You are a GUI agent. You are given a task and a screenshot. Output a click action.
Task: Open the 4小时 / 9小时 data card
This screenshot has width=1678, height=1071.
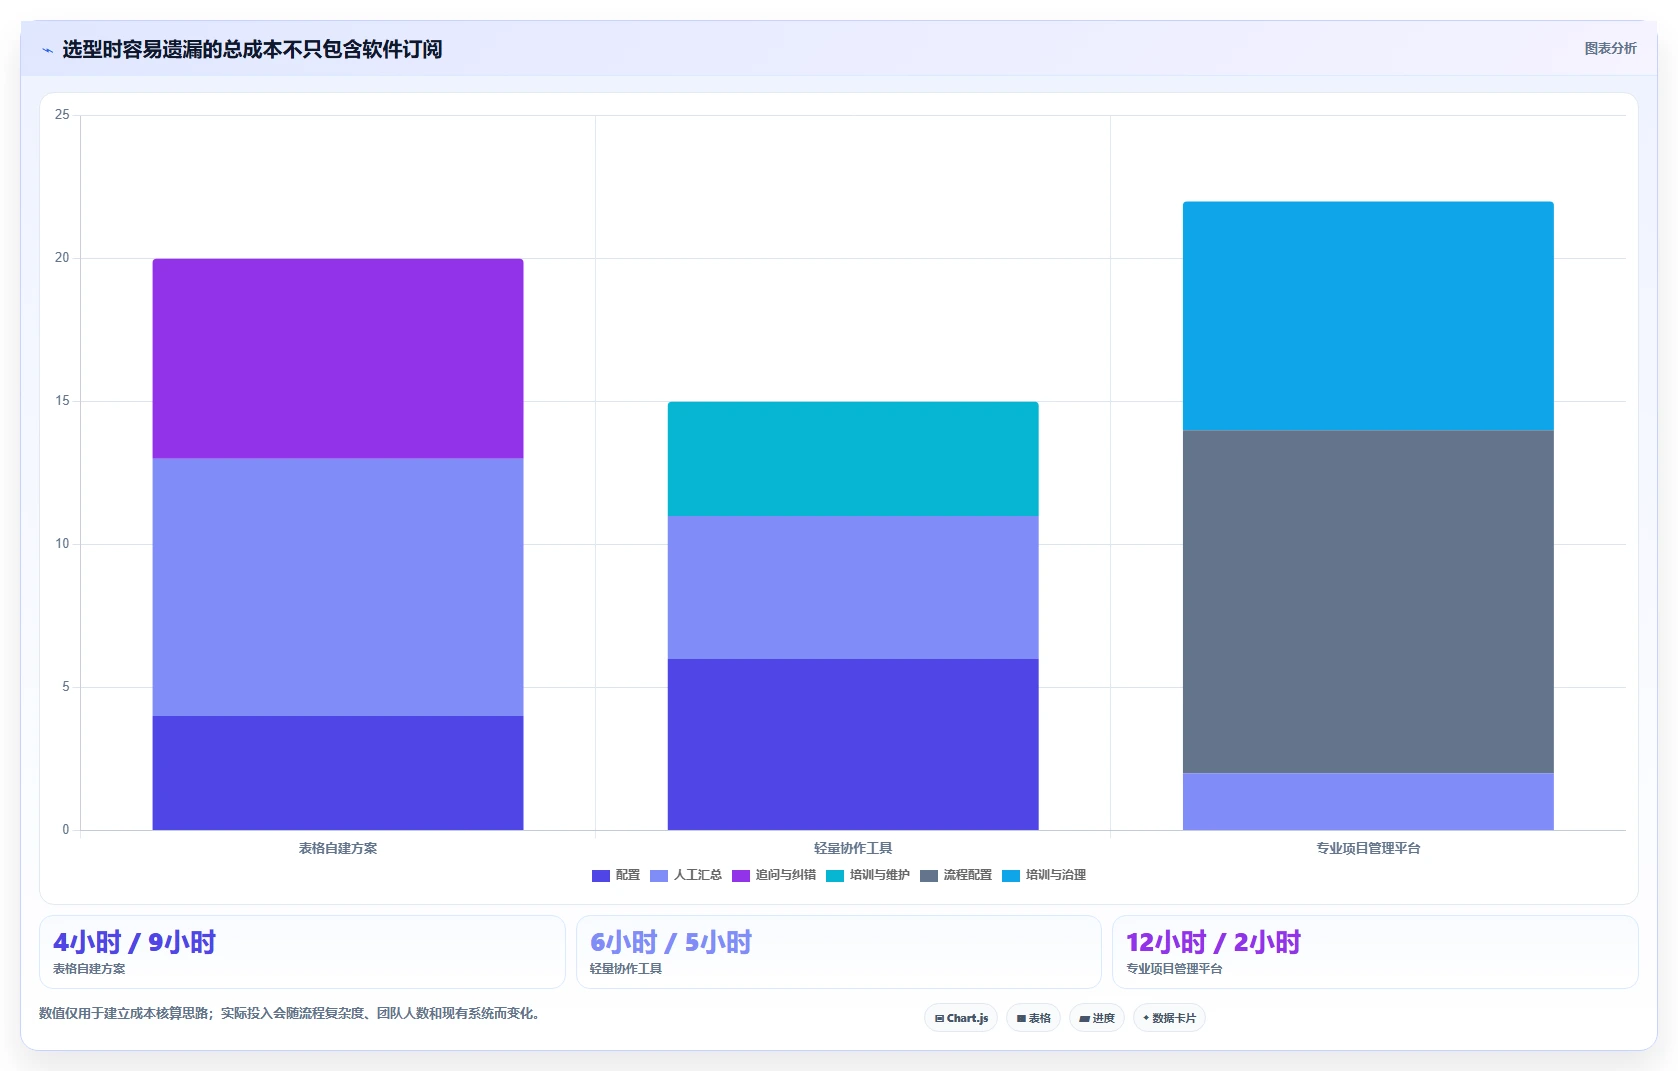pos(302,952)
